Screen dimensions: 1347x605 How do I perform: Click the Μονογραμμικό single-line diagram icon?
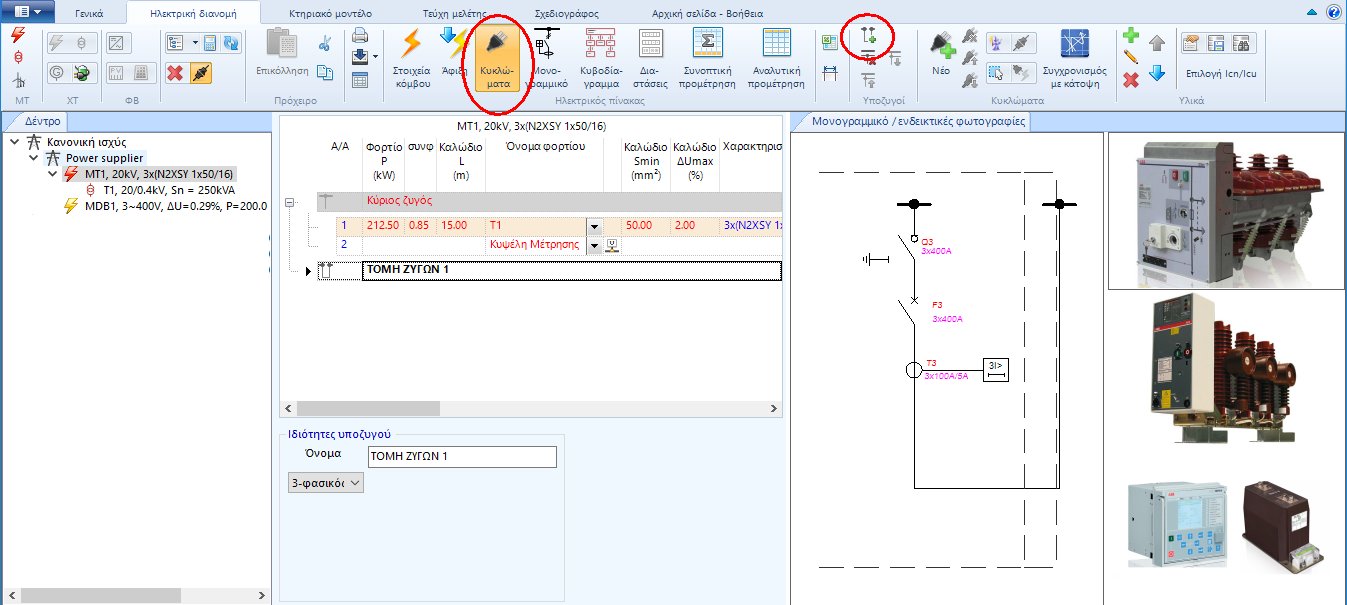(x=547, y=55)
